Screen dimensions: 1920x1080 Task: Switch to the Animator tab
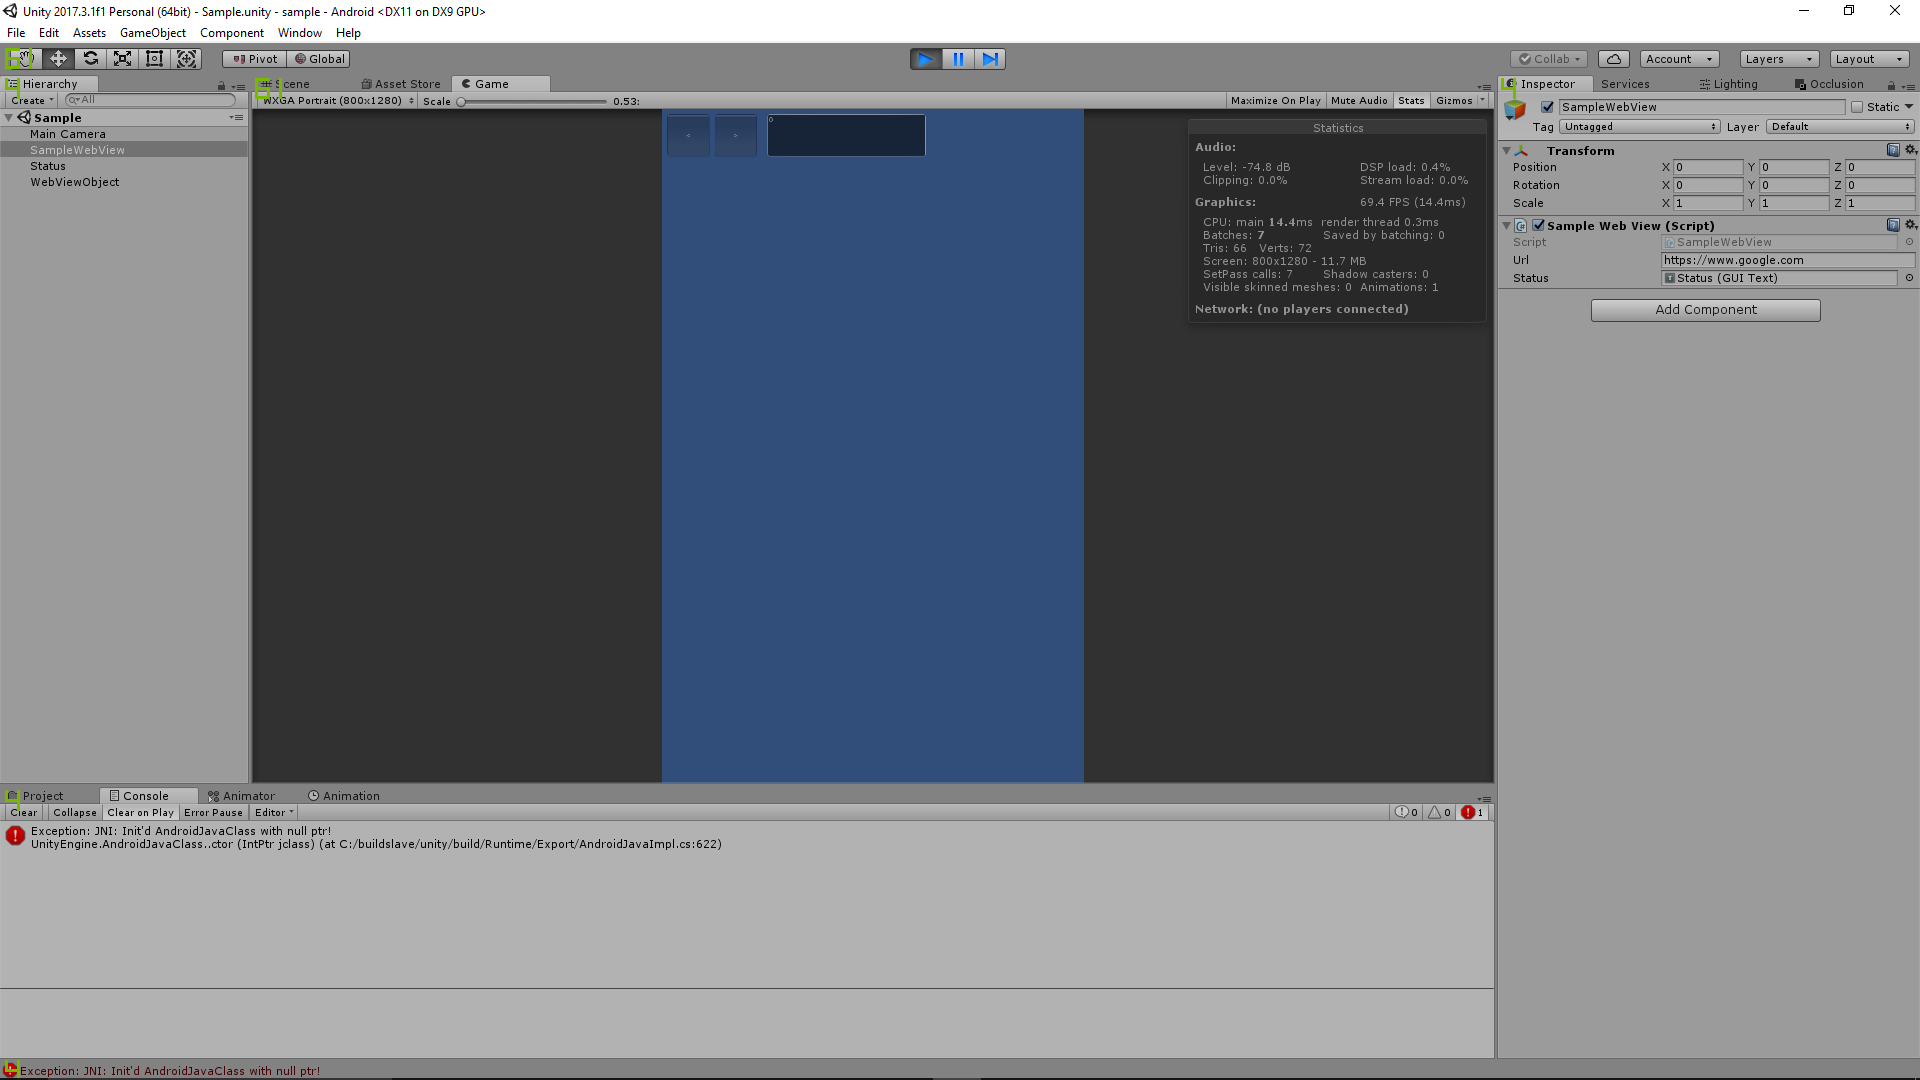tap(241, 796)
